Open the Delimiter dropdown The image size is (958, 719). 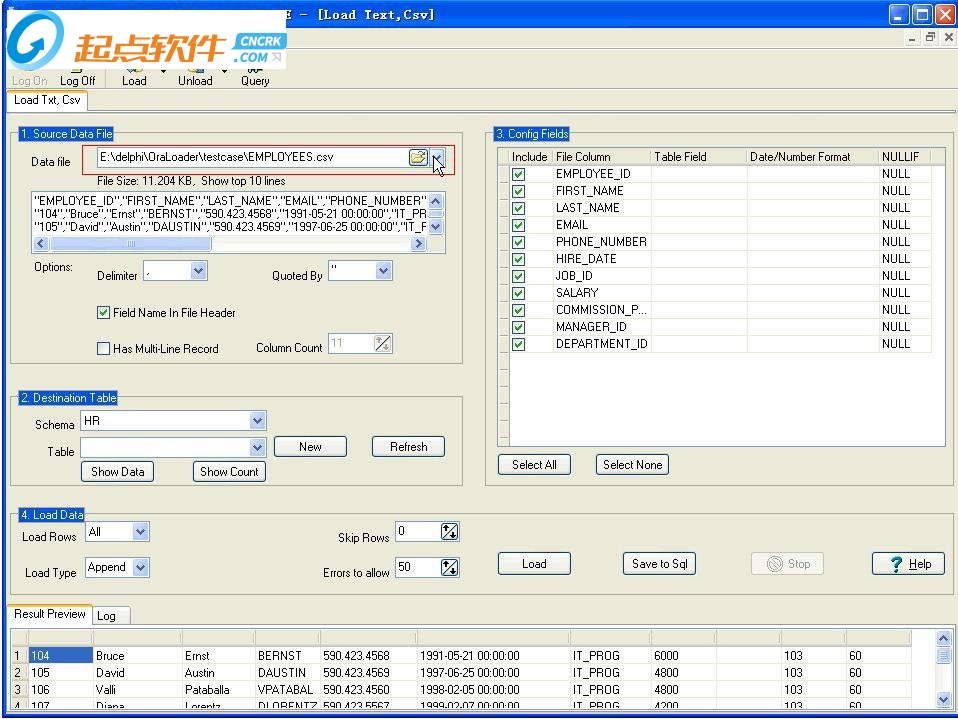coord(198,271)
